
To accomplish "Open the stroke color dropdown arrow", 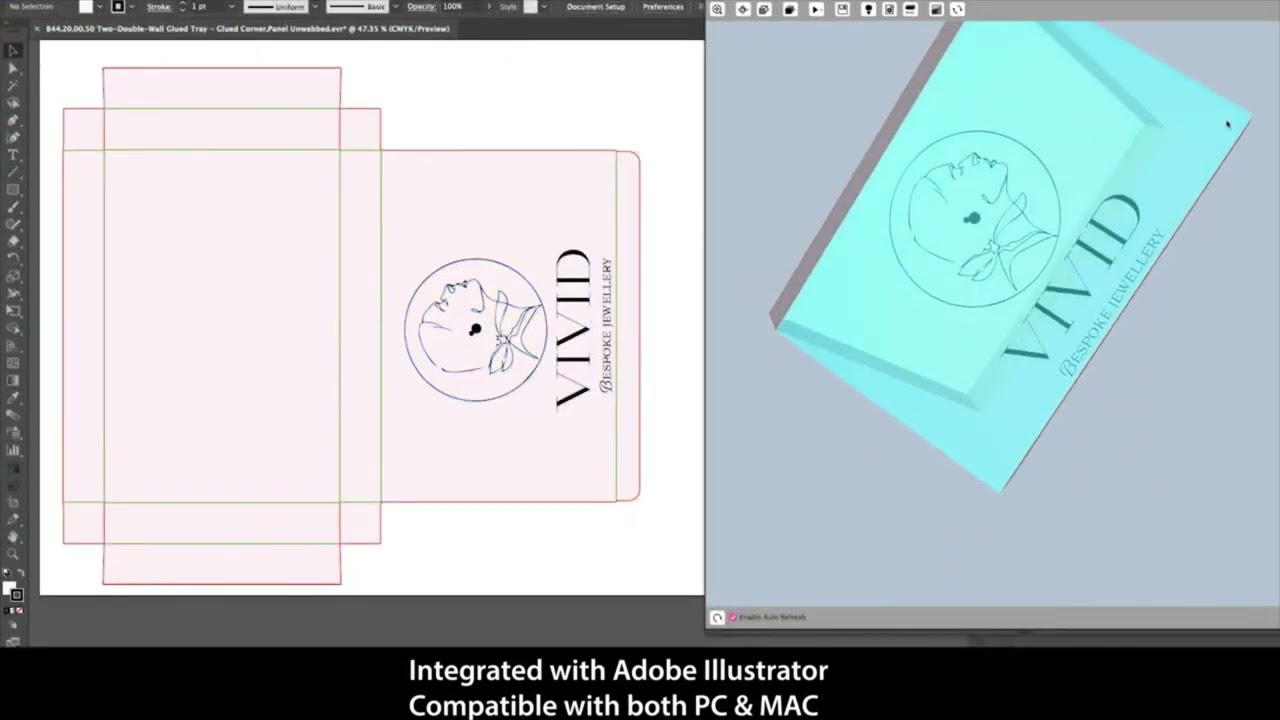I will tap(133, 7).
